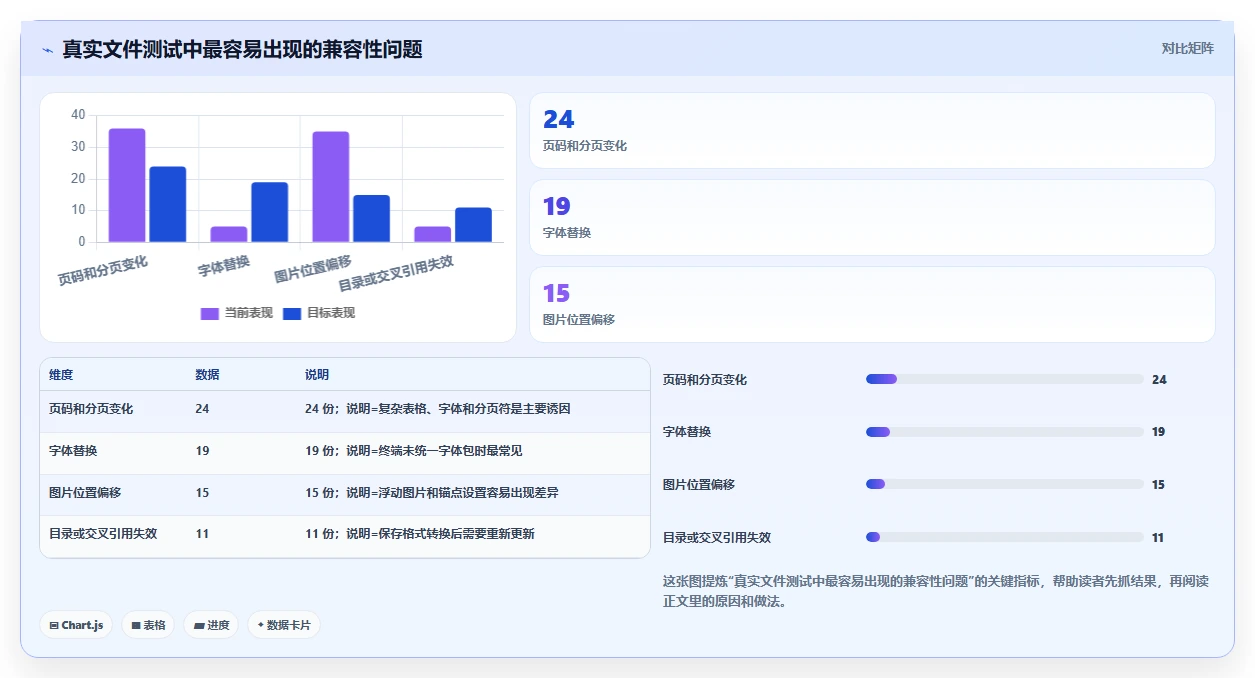Click description '24 份；说明=复杂表格、字体和分页符是主要诱因'

pyautogui.click(x=438, y=409)
